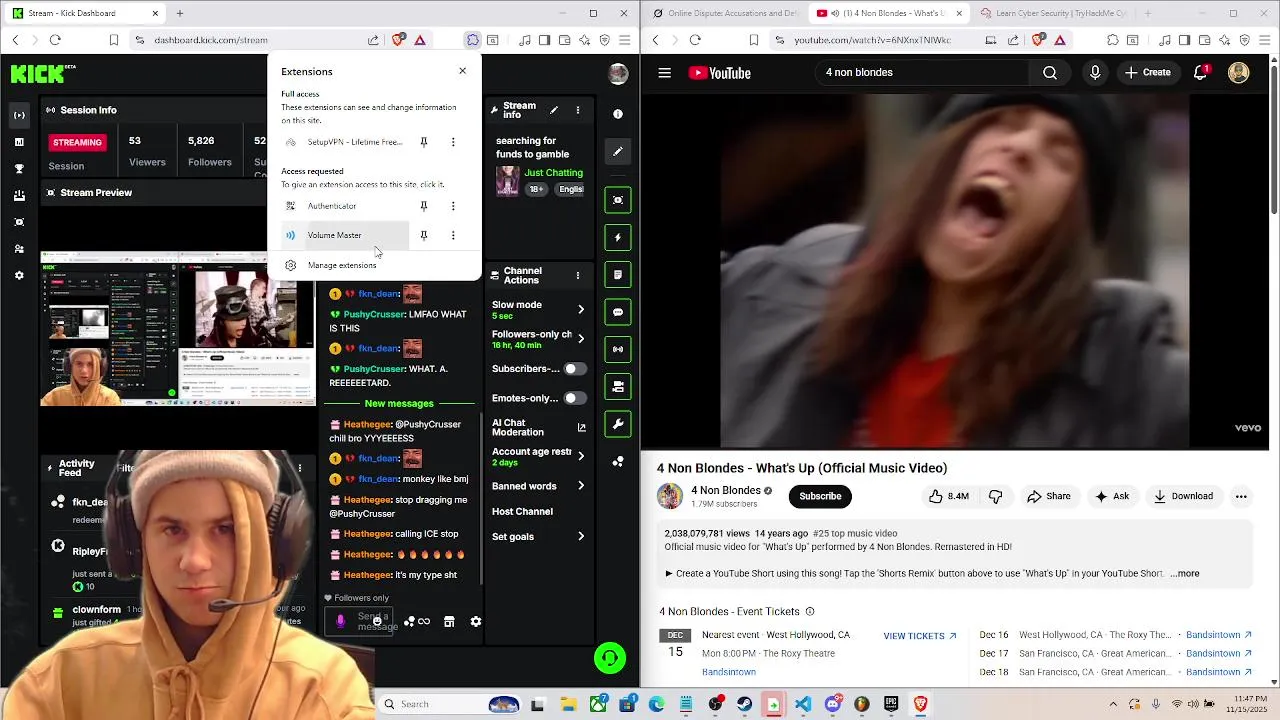Open YouTube notifications bell
This screenshot has width=1280, height=720.
pos(1201,72)
